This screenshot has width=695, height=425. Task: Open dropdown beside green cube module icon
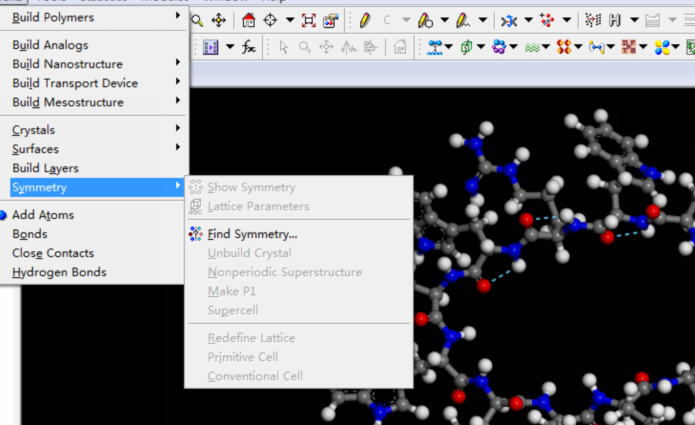click(x=481, y=47)
